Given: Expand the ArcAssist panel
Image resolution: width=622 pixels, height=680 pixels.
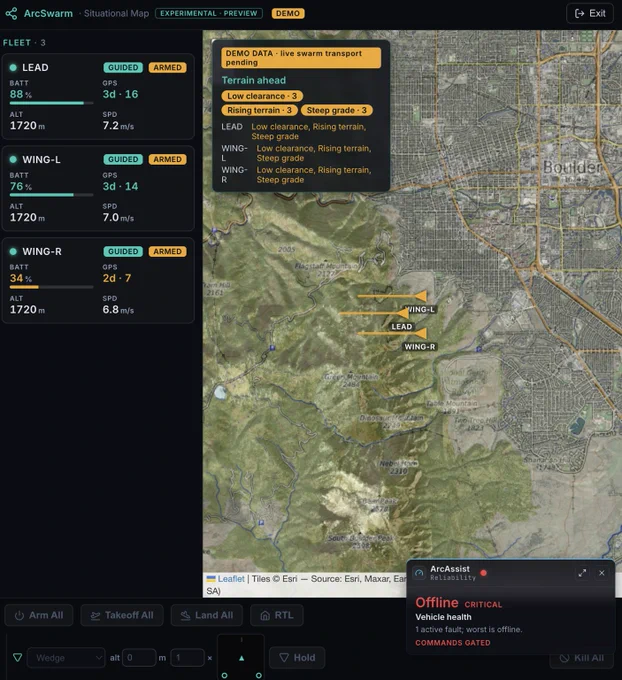Looking at the screenshot, I should pos(582,573).
